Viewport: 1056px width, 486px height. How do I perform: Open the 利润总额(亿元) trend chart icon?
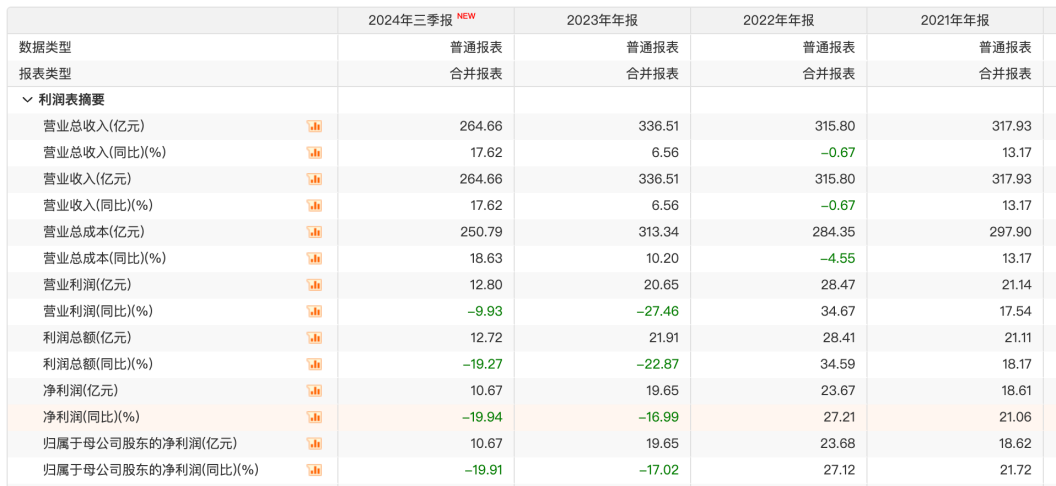314,338
